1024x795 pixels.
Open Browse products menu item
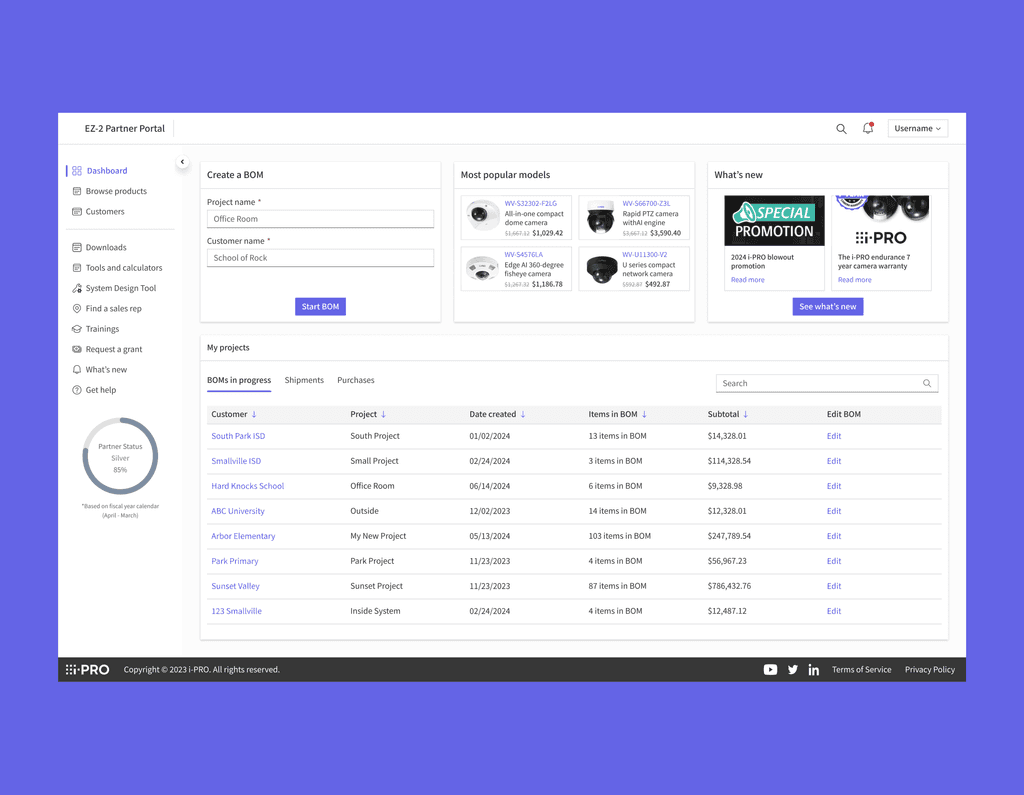(x=116, y=191)
